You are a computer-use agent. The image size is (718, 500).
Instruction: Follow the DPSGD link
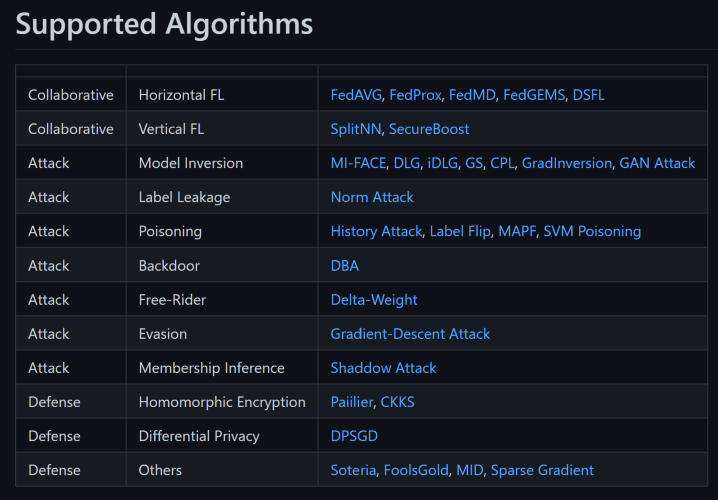point(354,436)
